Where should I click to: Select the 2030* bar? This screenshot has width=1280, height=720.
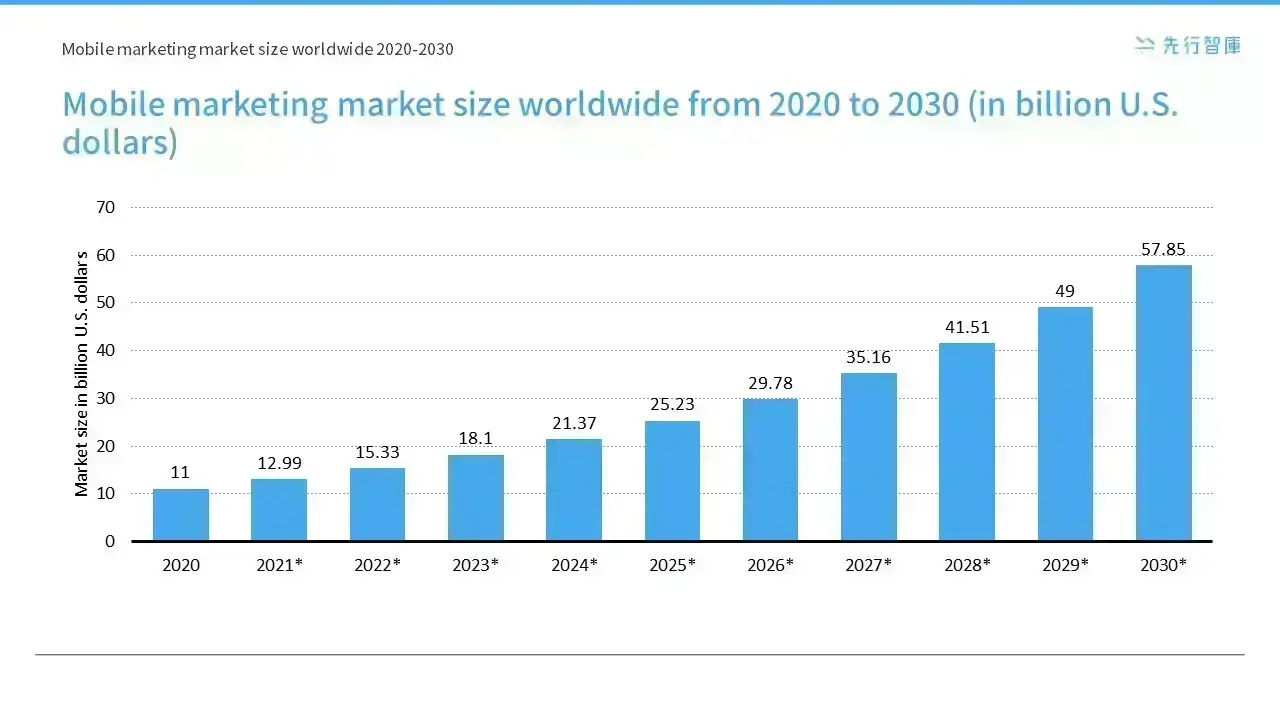tap(1164, 403)
